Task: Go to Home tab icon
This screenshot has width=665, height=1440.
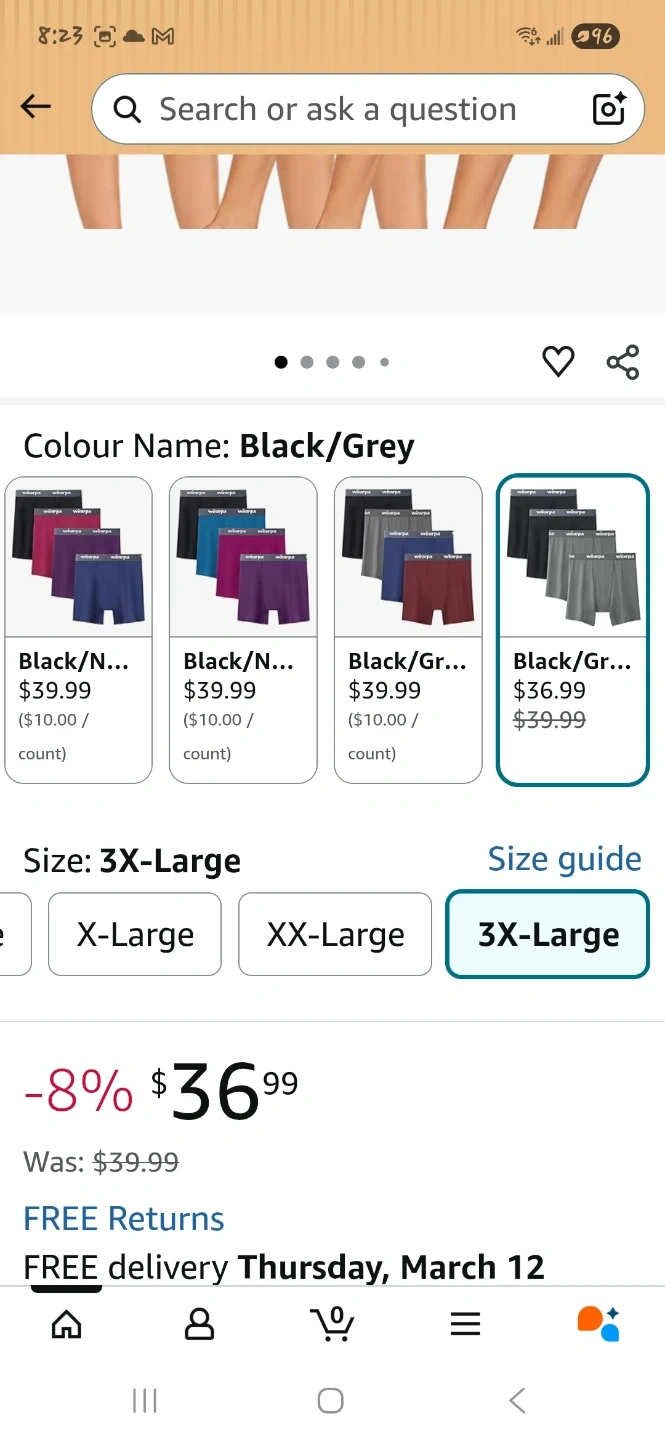Action: (x=66, y=1324)
